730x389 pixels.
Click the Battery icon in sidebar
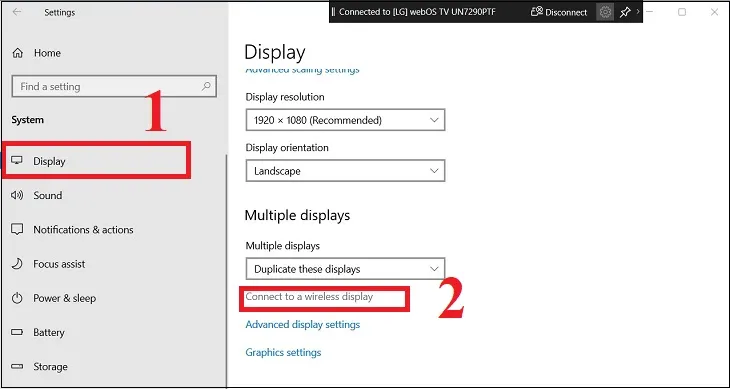tap(17, 332)
